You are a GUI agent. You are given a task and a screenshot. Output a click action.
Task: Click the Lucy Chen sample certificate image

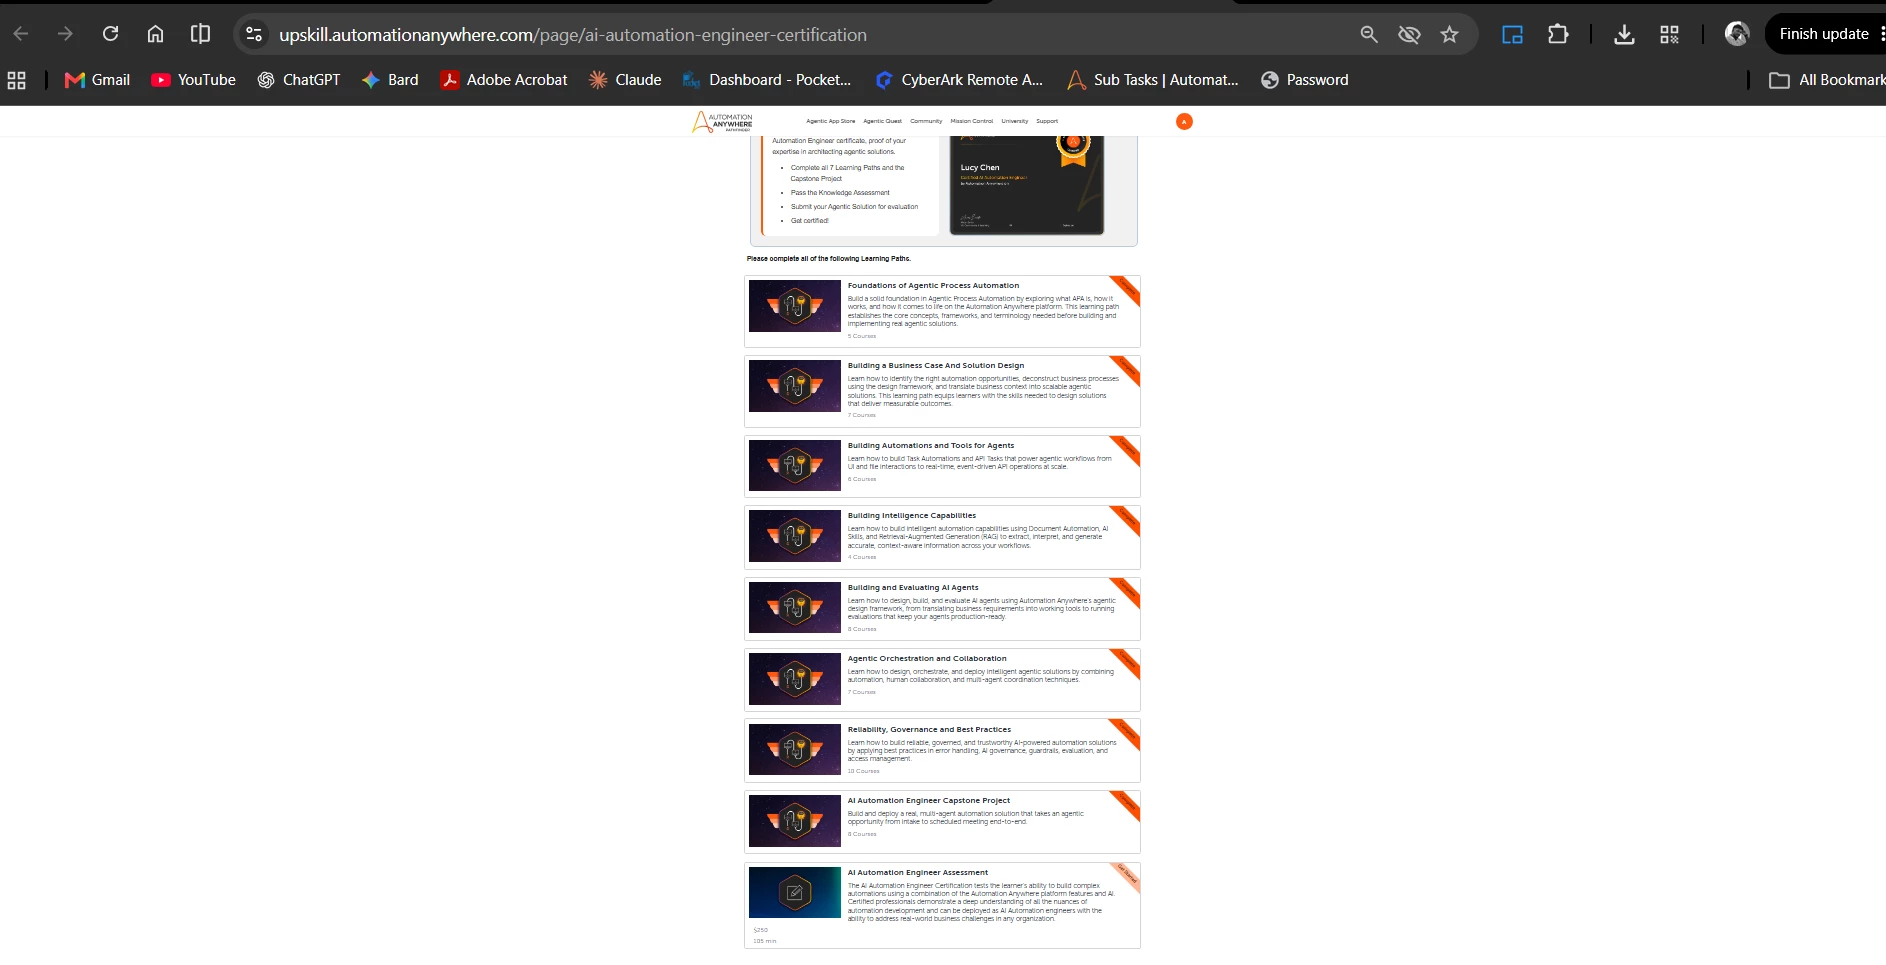[x=1027, y=186]
